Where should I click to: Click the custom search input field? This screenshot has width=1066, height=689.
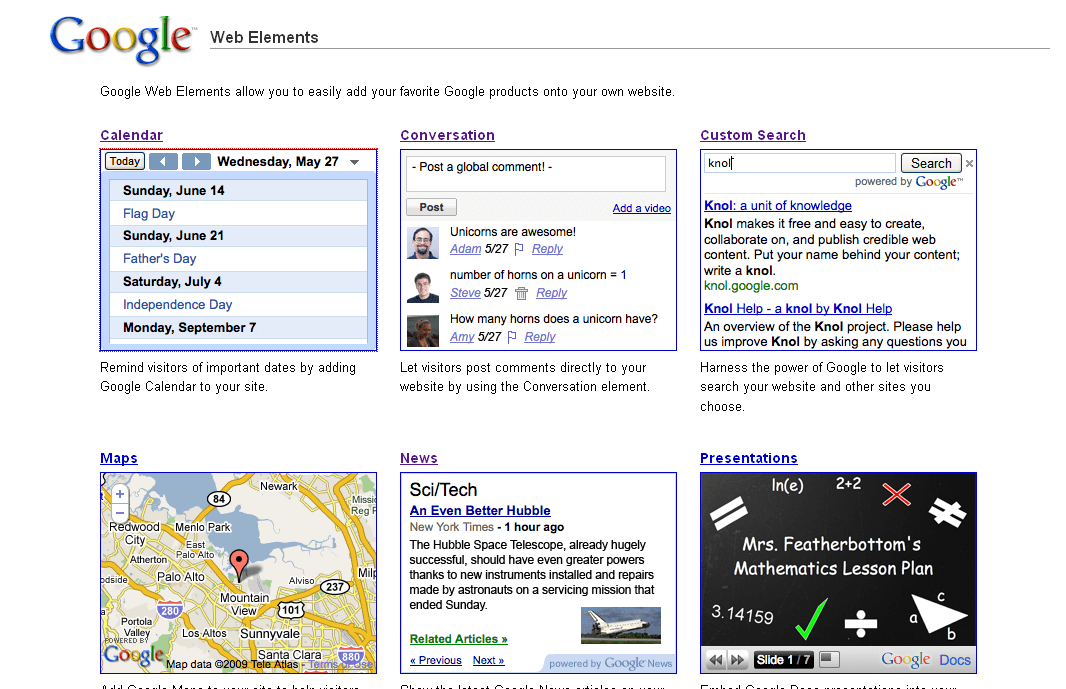pos(800,163)
